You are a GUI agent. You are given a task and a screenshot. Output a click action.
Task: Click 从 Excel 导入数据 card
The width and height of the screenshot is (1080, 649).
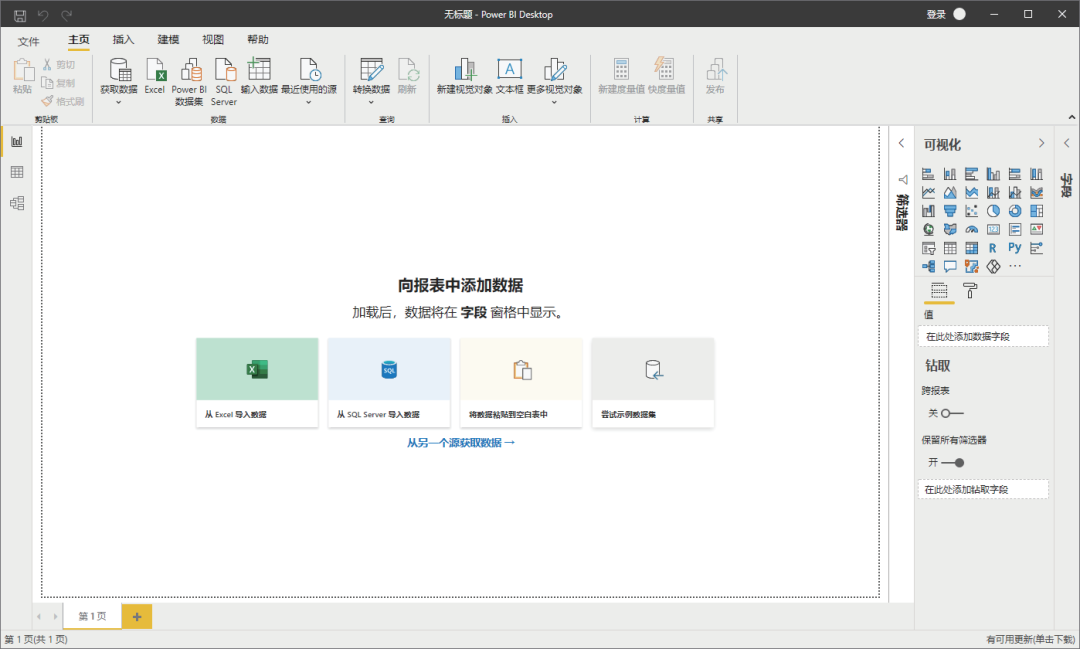(257, 382)
